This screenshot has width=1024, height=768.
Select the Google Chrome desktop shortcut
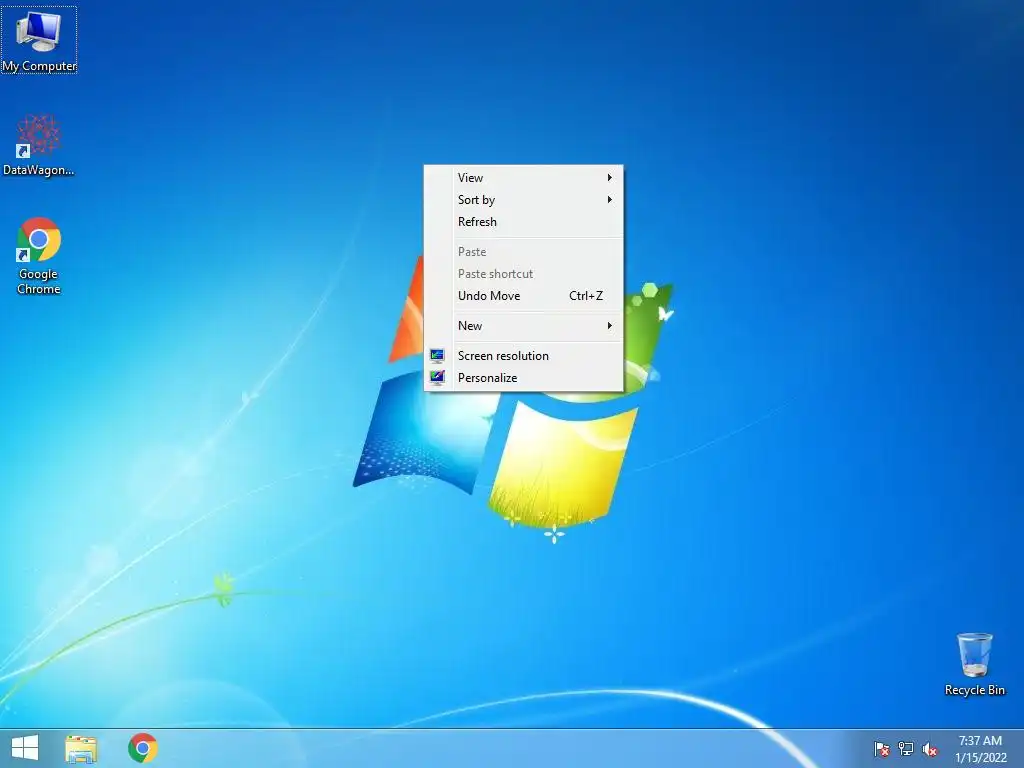(39, 256)
